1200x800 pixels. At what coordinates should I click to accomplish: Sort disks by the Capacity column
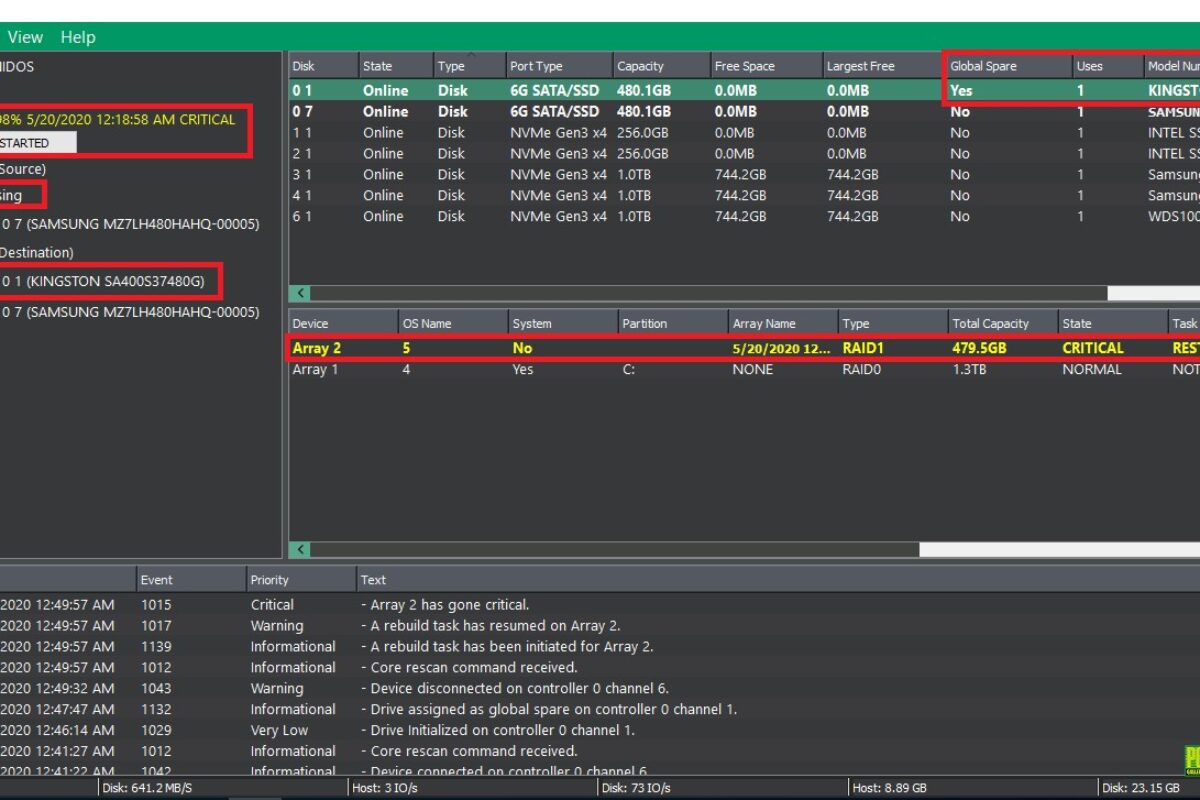pos(659,66)
